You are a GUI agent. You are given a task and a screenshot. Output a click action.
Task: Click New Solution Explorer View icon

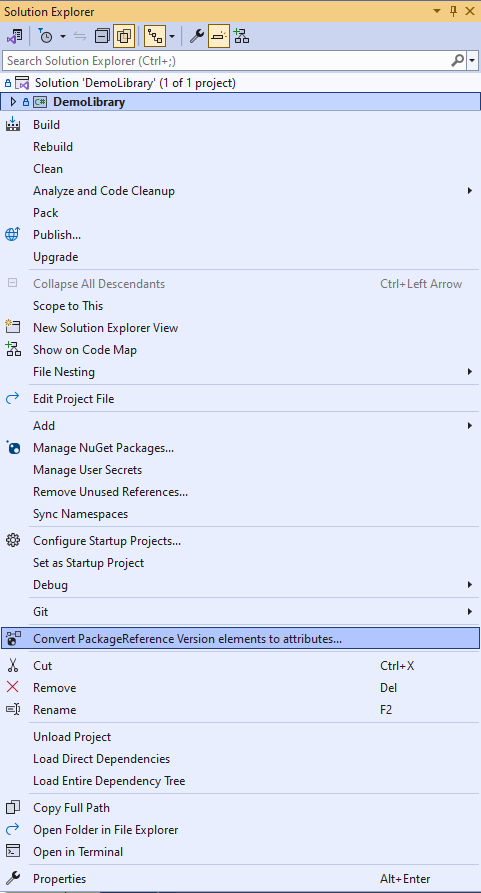click(x=13, y=327)
